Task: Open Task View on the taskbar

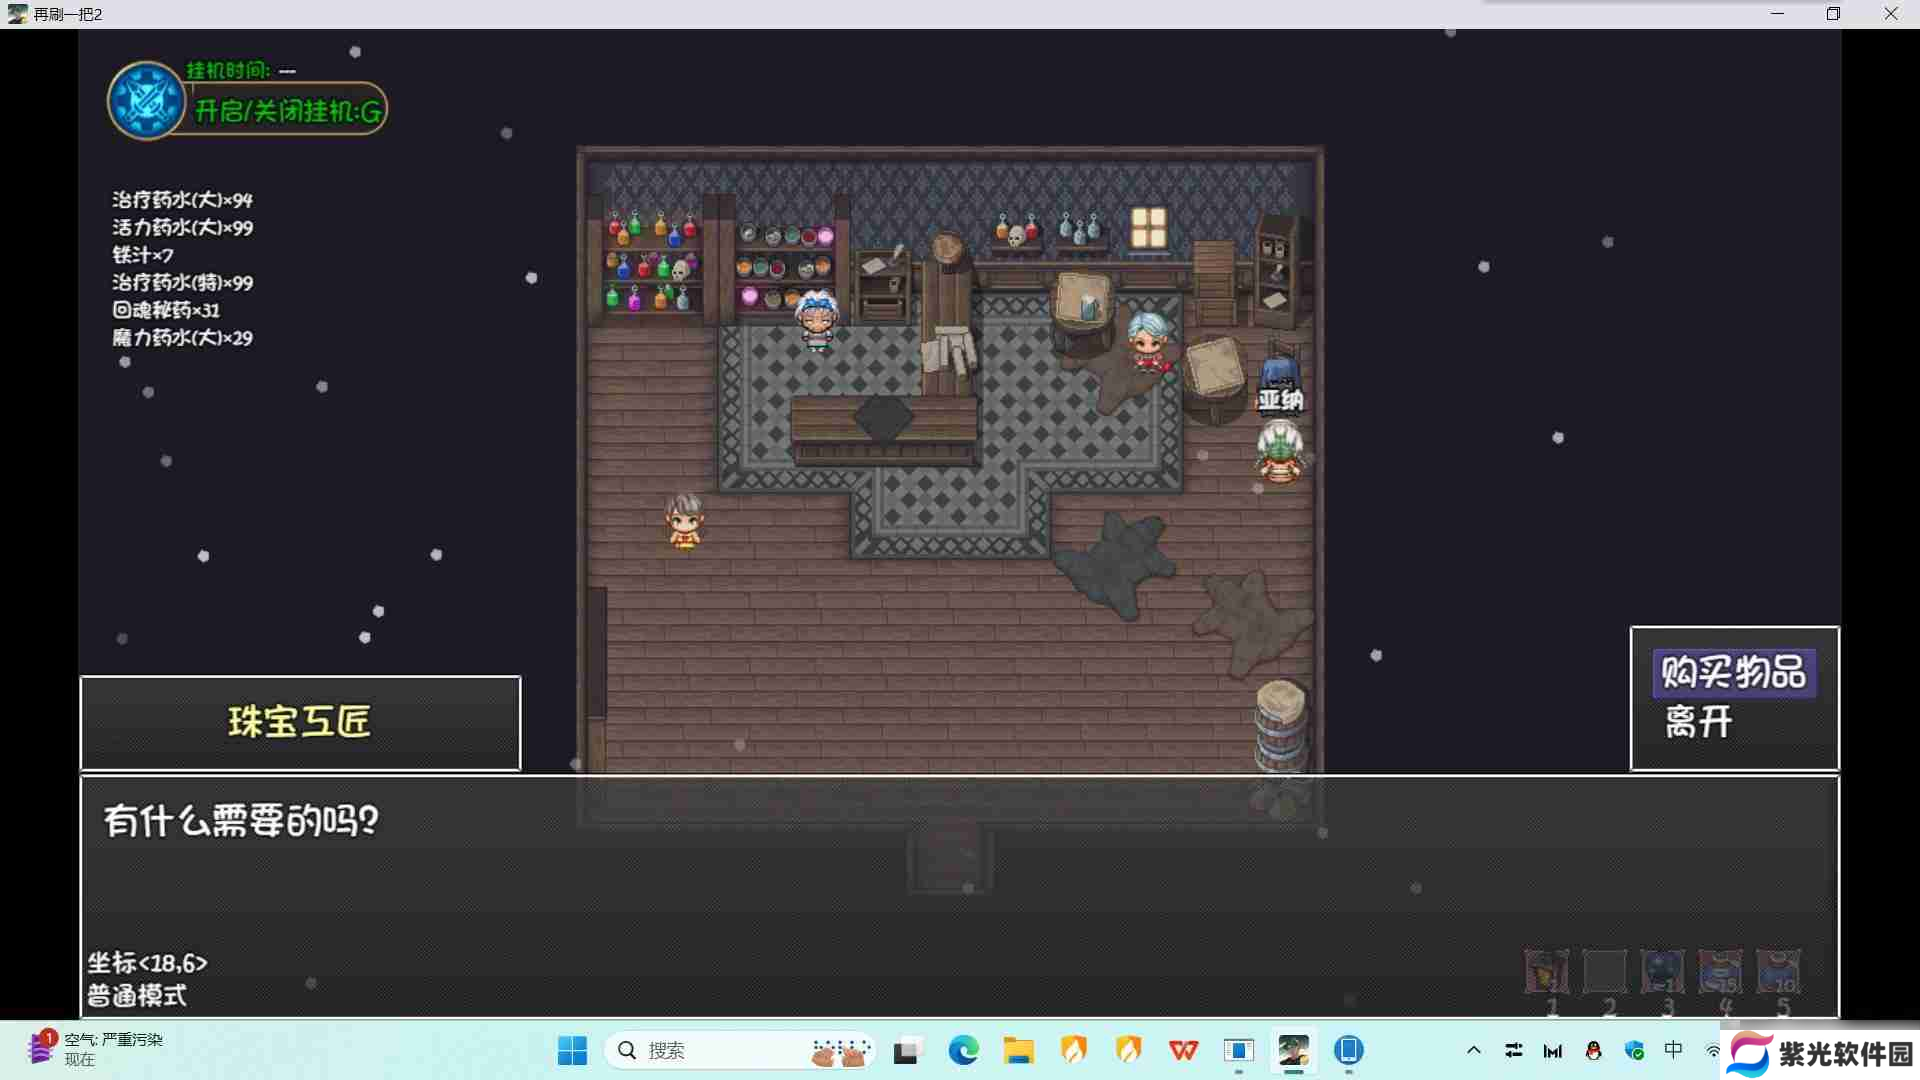Action: coord(907,1051)
